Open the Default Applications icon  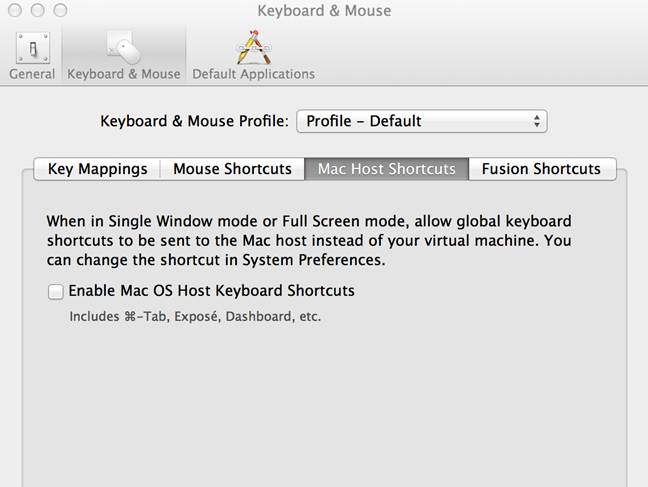(x=252, y=48)
